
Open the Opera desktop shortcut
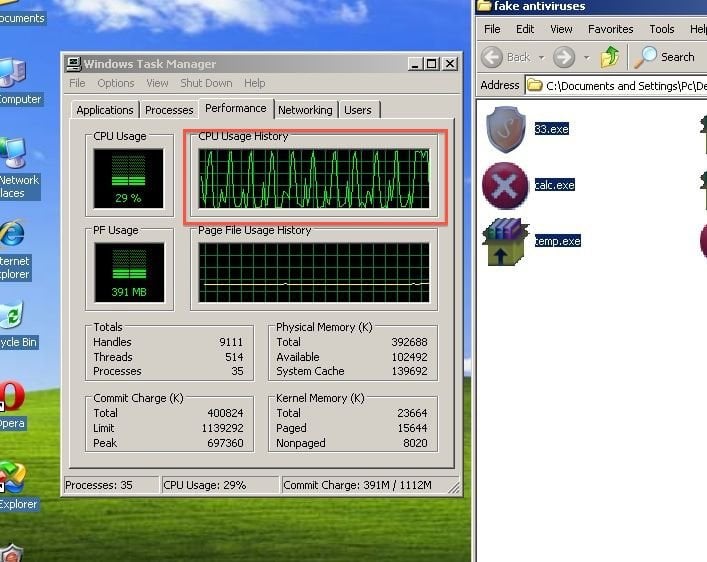point(10,398)
